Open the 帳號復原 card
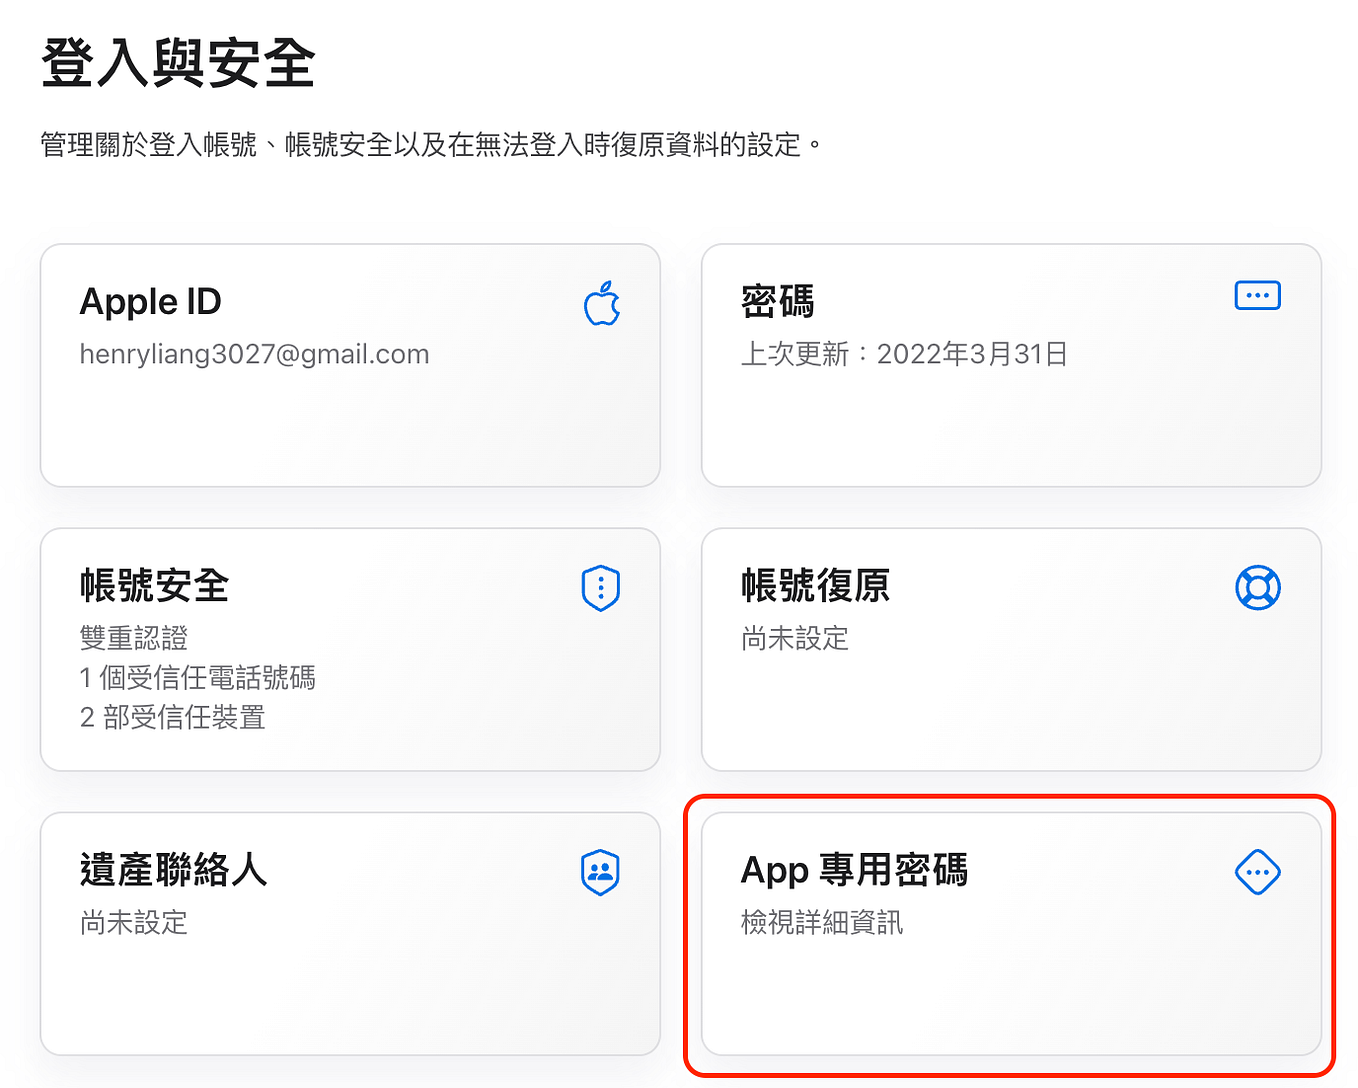Image resolution: width=1358 pixels, height=1088 pixels. coord(1011,649)
